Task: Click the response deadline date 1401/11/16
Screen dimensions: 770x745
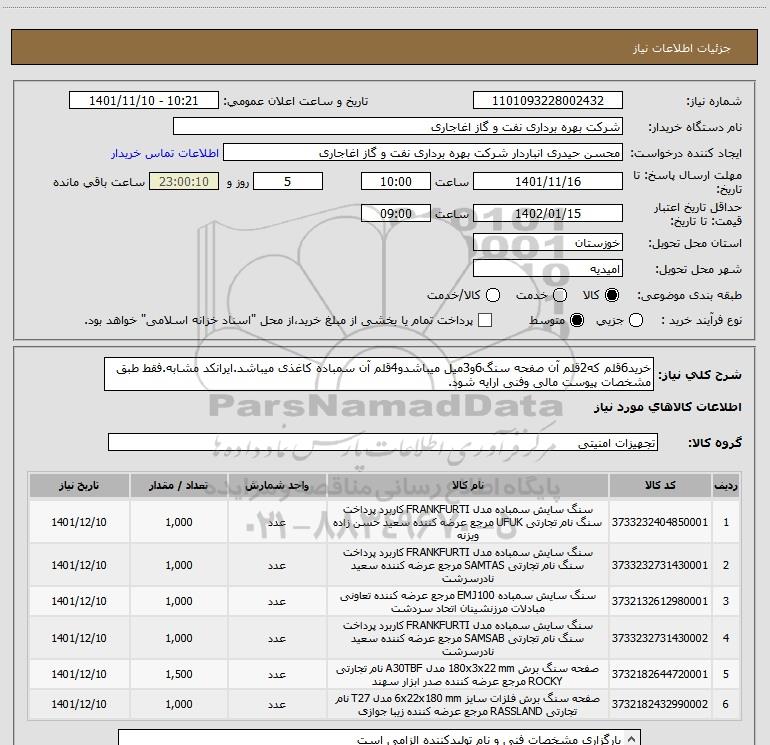Action: point(548,182)
